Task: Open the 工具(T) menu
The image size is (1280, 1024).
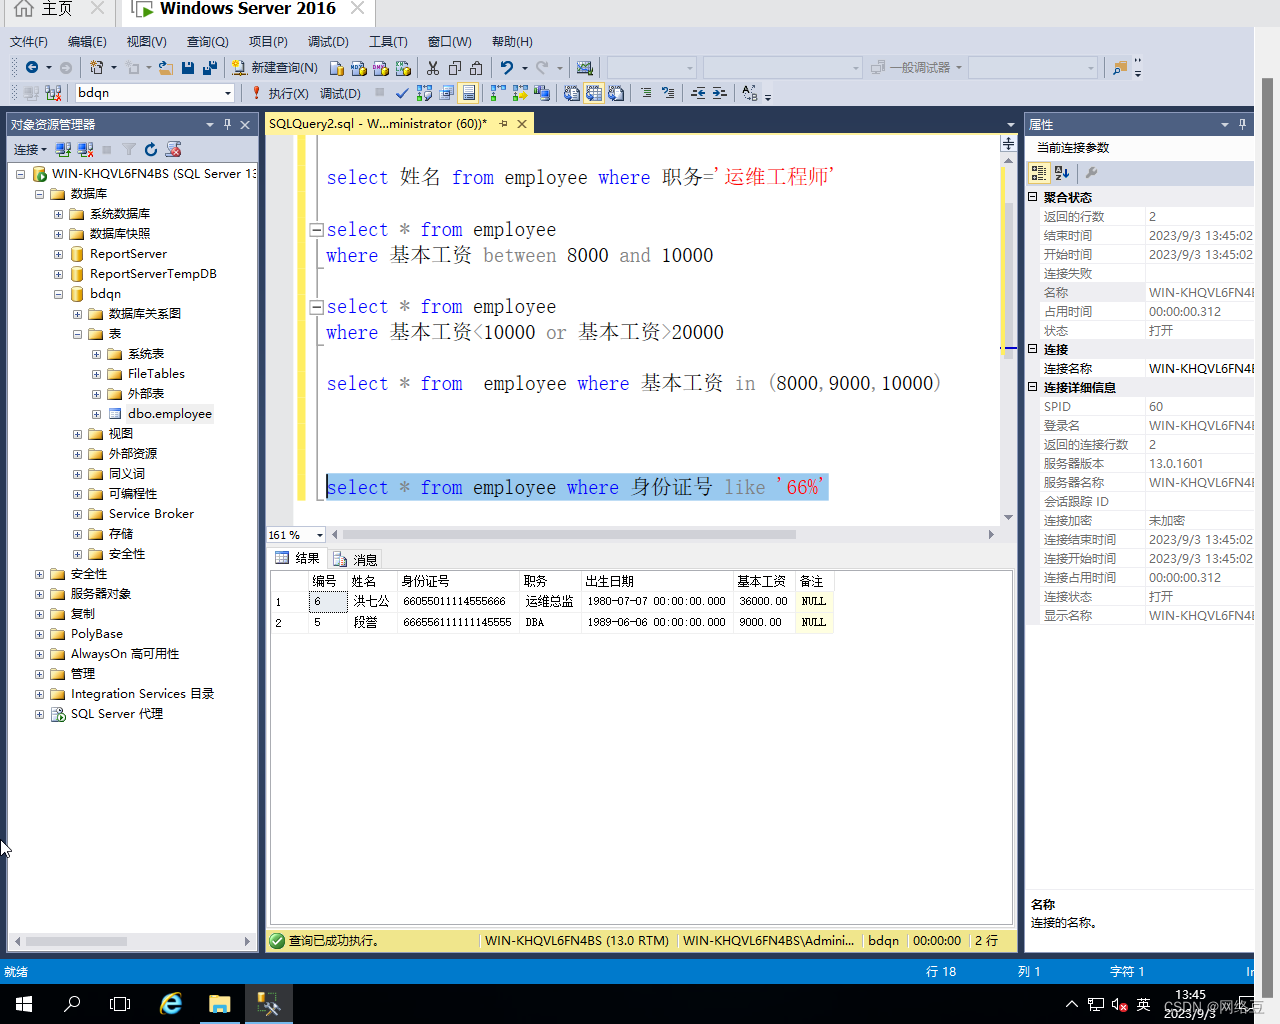Action: 388,41
